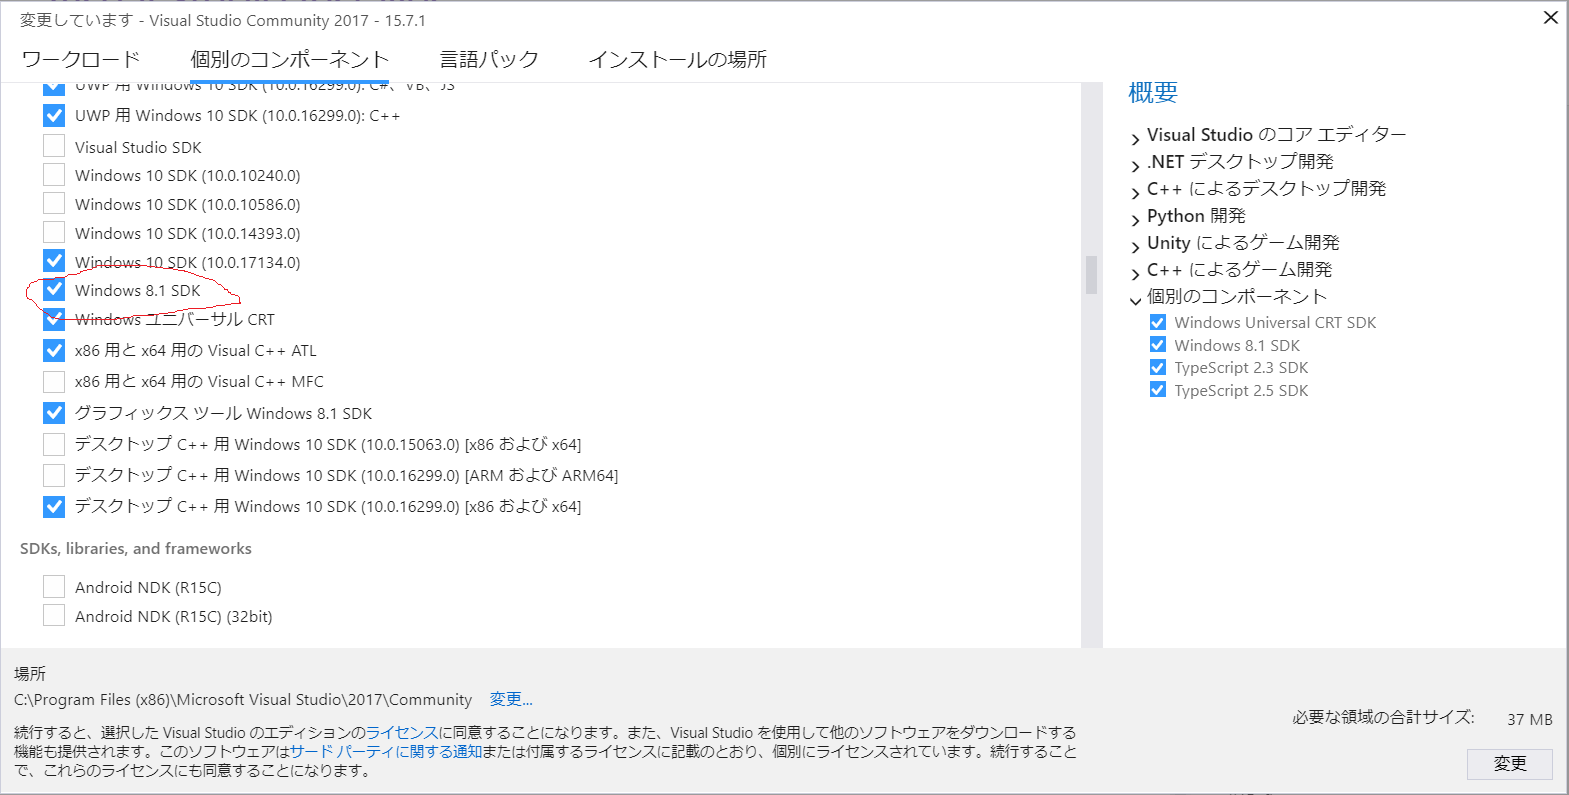This screenshot has height=795, width=1569.
Task: Check Android NDK (R15C) (32bit)
Action: (x=54, y=615)
